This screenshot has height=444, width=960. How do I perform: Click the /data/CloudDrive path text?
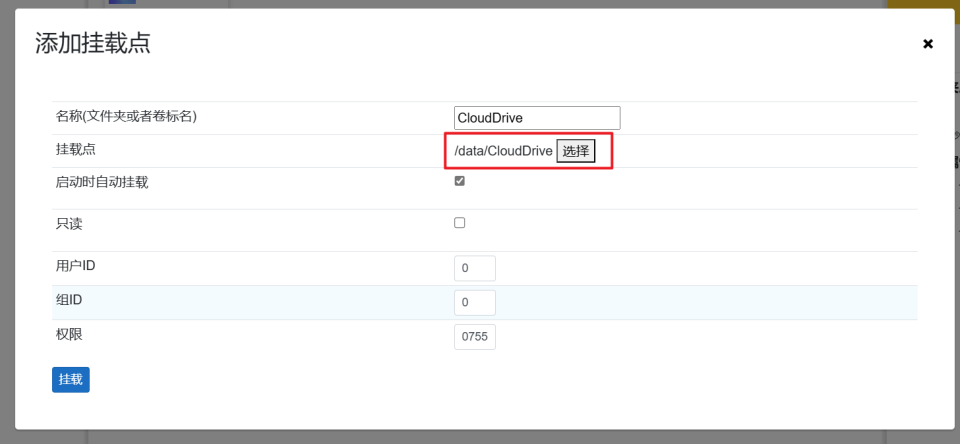(x=503, y=151)
